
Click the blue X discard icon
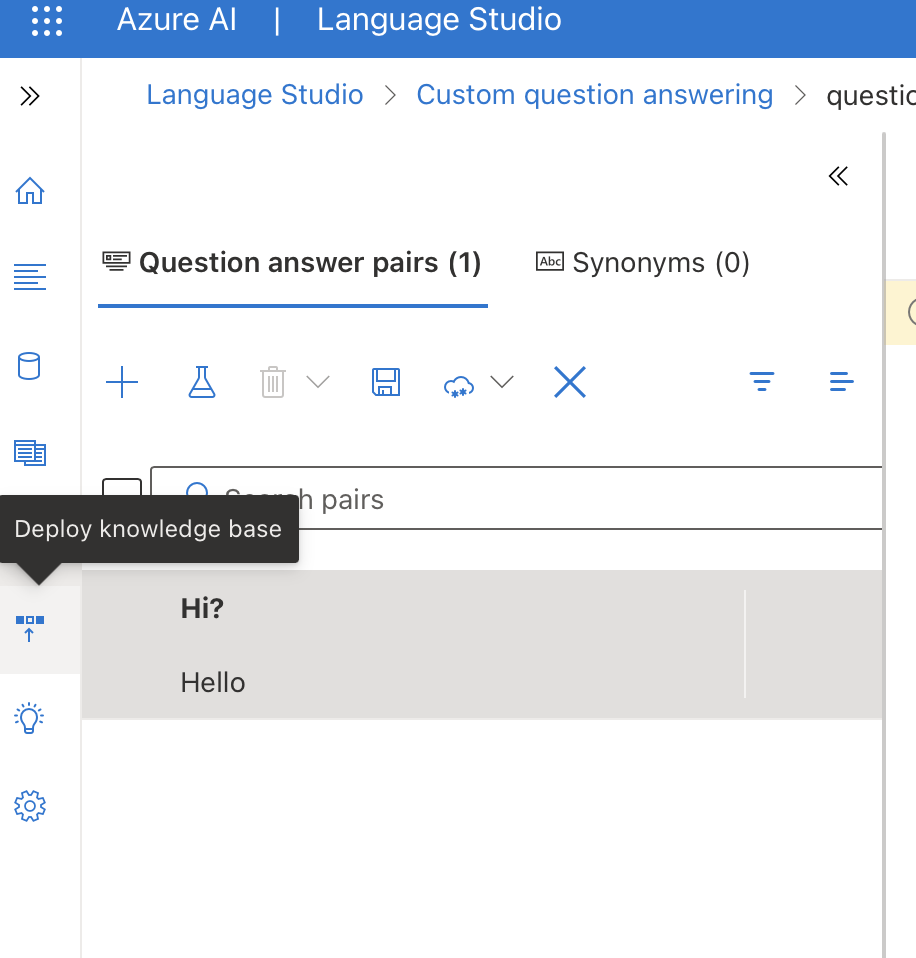[570, 382]
